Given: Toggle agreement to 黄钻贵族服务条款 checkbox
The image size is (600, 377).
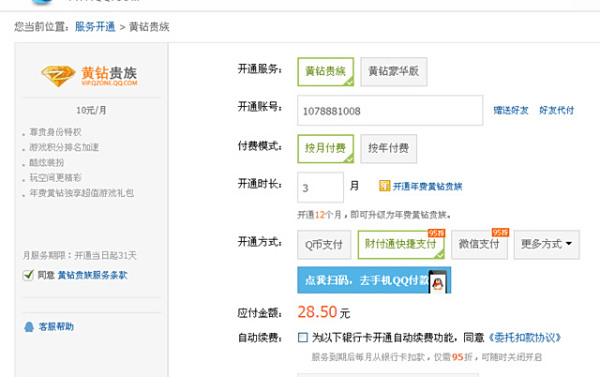Looking at the screenshot, I should (28, 275).
